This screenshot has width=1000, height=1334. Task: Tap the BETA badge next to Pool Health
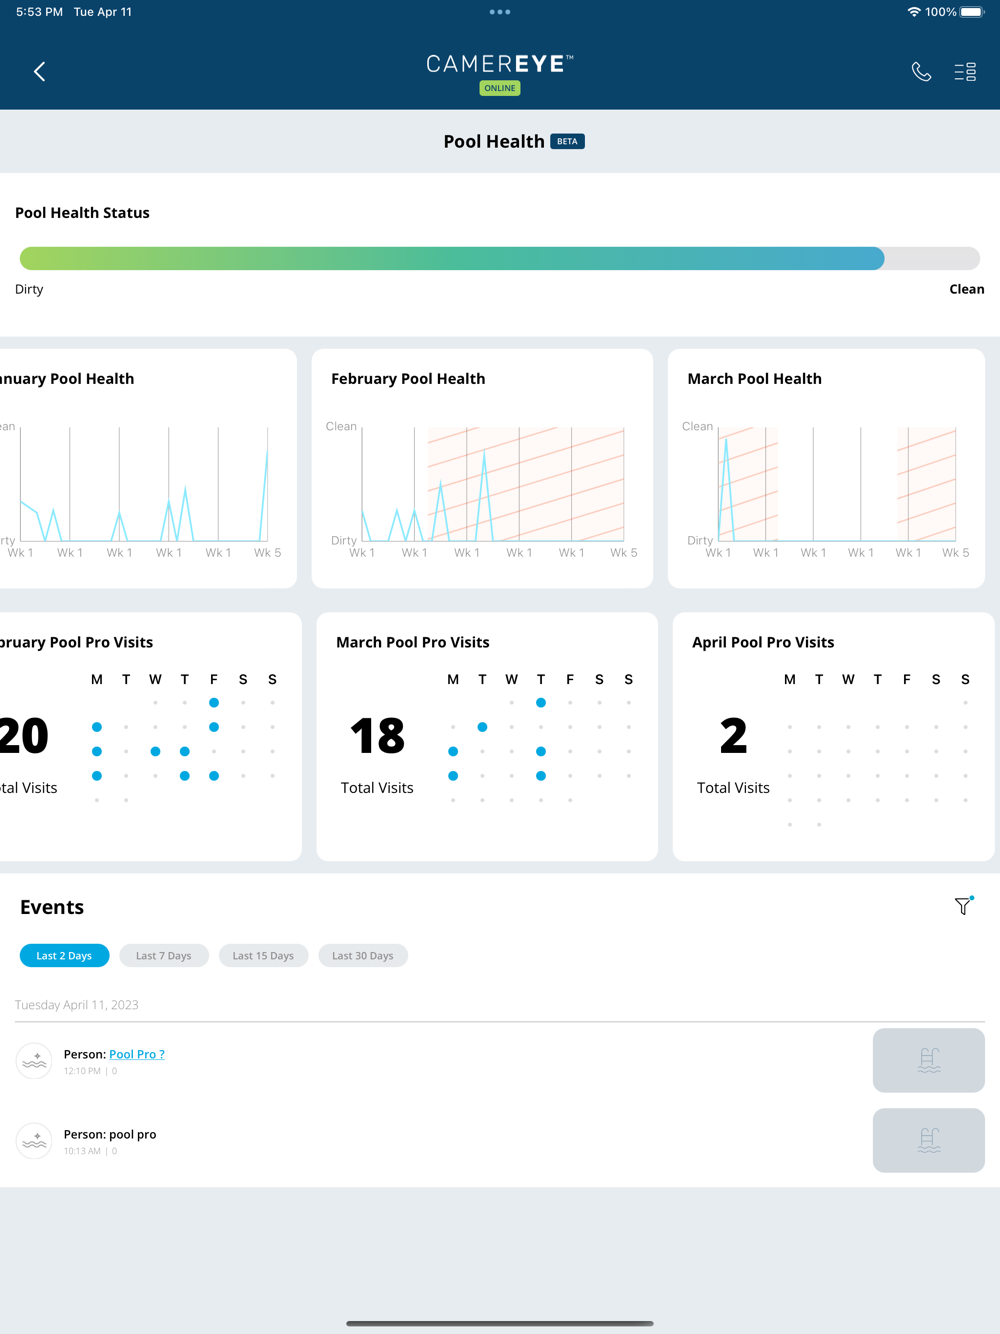click(567, 141)
